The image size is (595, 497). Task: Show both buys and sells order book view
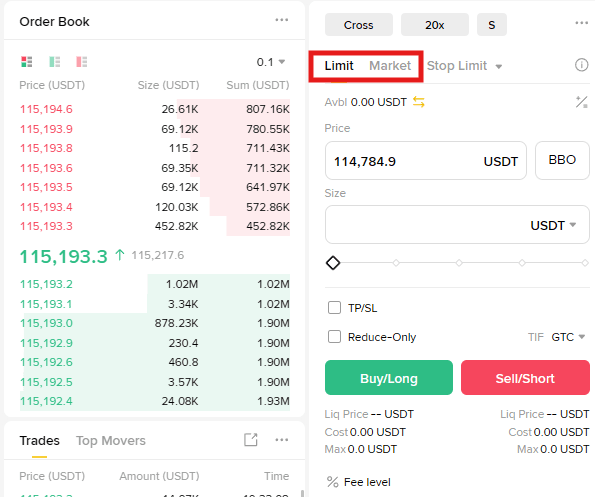pyautogui.click(x=27, y=61)
